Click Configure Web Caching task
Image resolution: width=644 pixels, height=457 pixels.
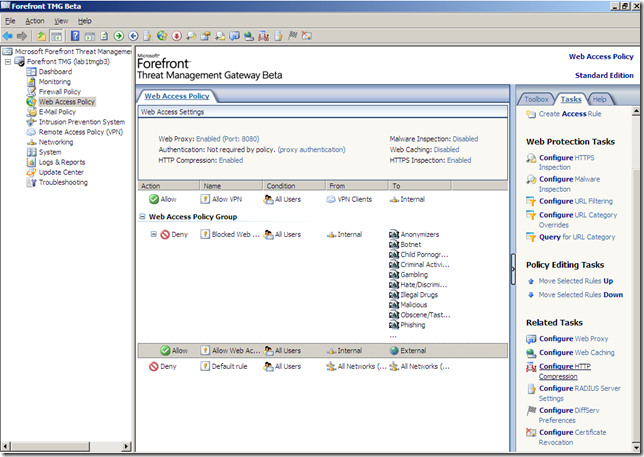pyautogui.click(x=577, y=353)
